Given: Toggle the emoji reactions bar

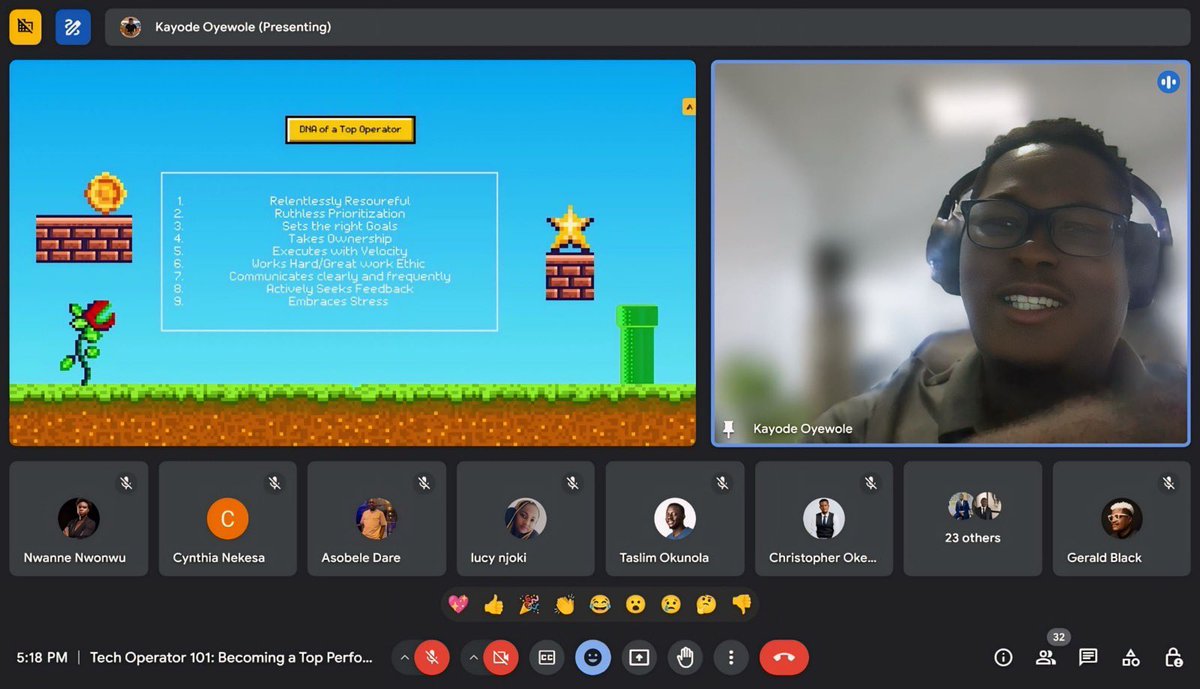Looking at the screenshot, I should pyautogui.click(x=593, y=657).
